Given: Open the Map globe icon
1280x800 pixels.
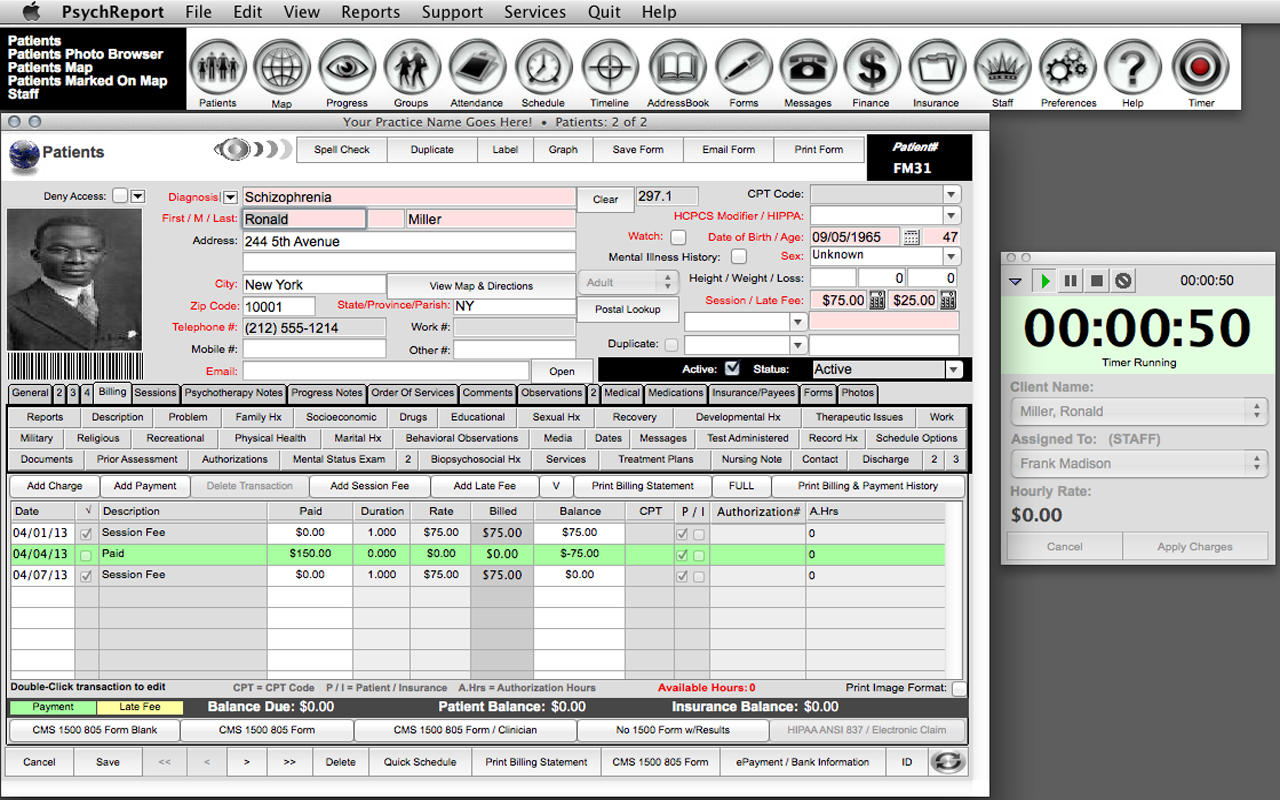Looking at the screenshot, I should click(282, 67).
